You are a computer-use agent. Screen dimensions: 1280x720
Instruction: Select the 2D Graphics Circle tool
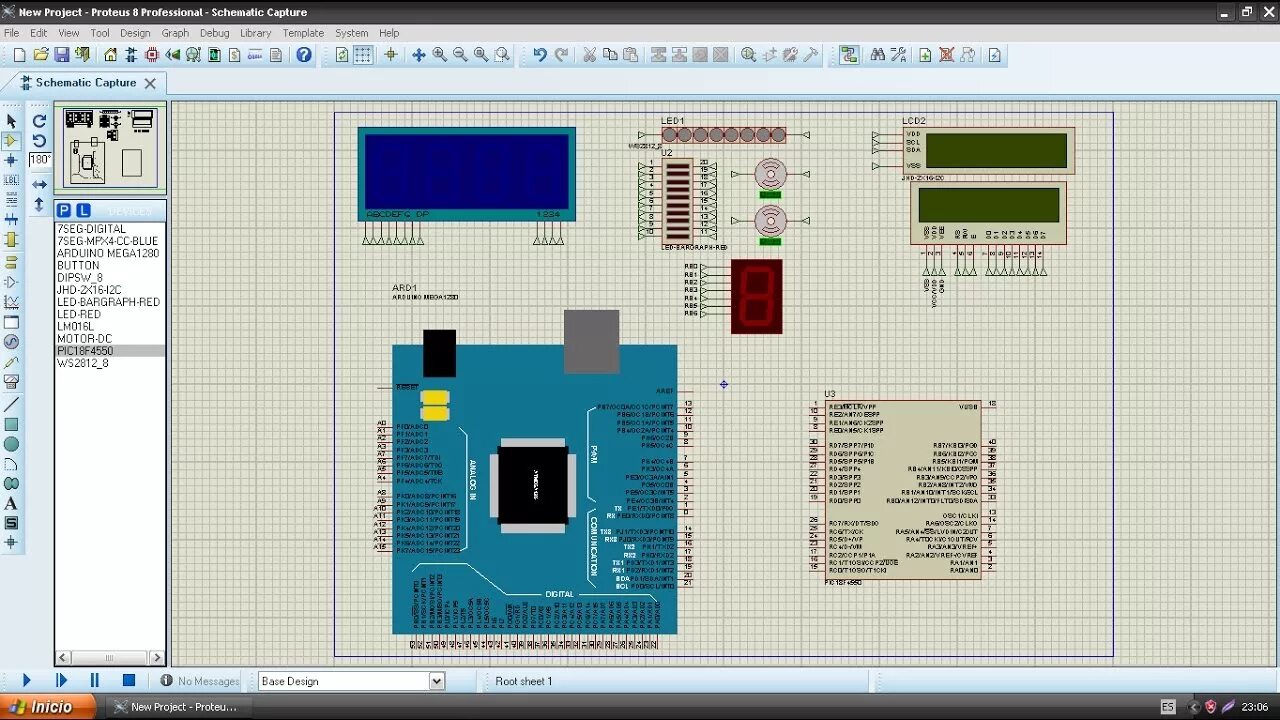[x=11, y=444]
